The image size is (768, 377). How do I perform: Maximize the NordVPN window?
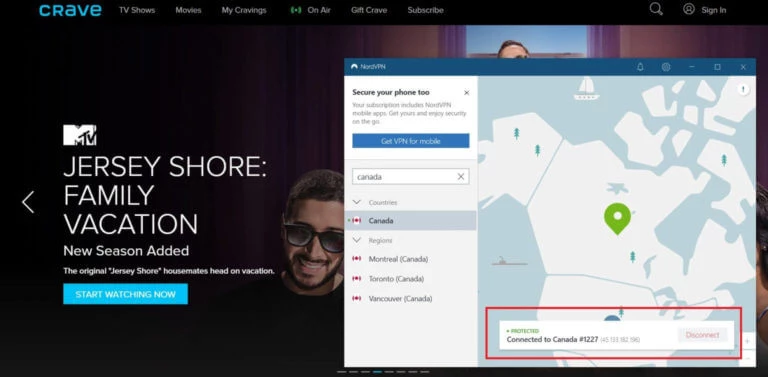click(717, 67)
